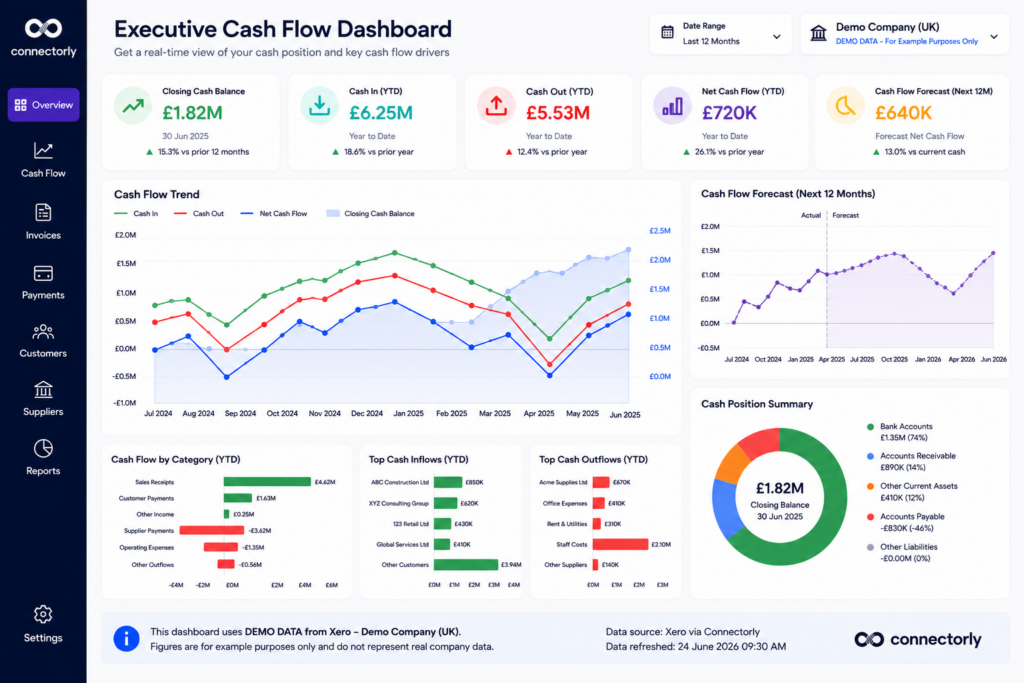Go to the Customers menu label
This screenshot has width=1024, height=683.
coord(43,353)
